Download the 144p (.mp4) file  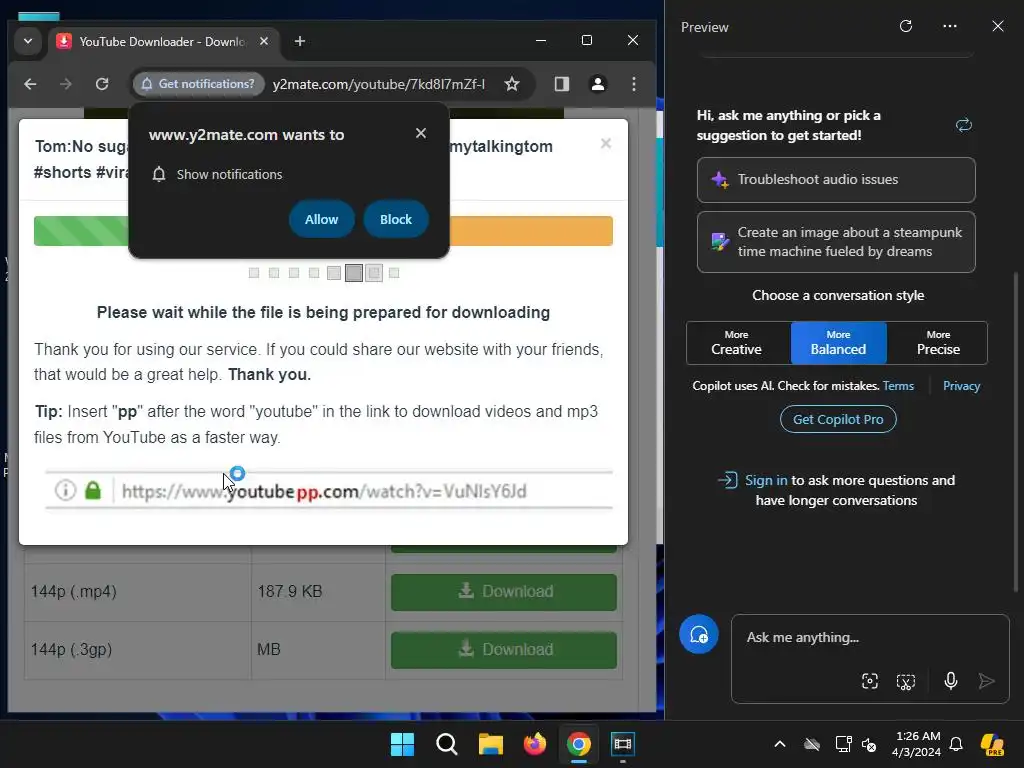(504, 592)
